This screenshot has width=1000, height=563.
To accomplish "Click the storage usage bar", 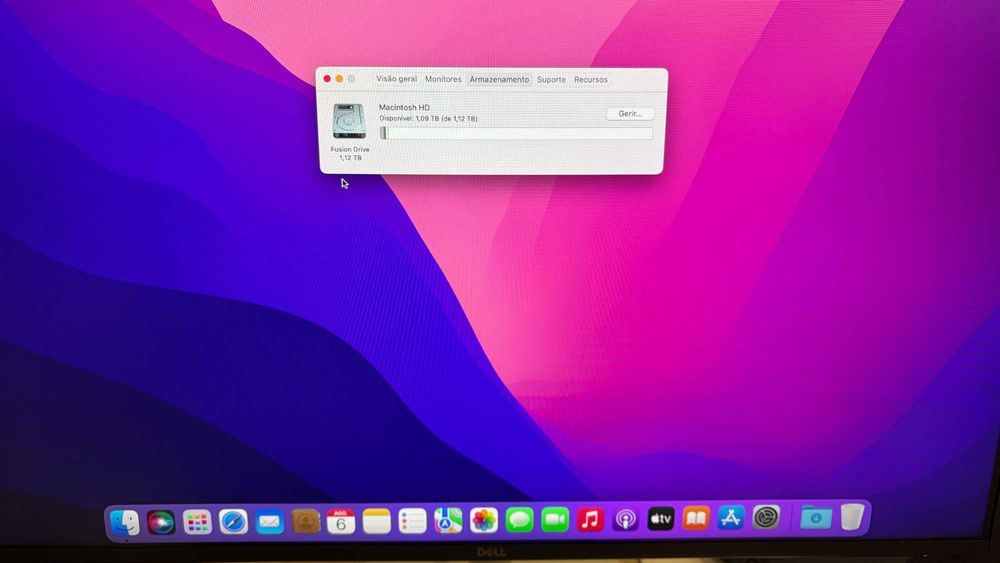I will click(516, 133).
